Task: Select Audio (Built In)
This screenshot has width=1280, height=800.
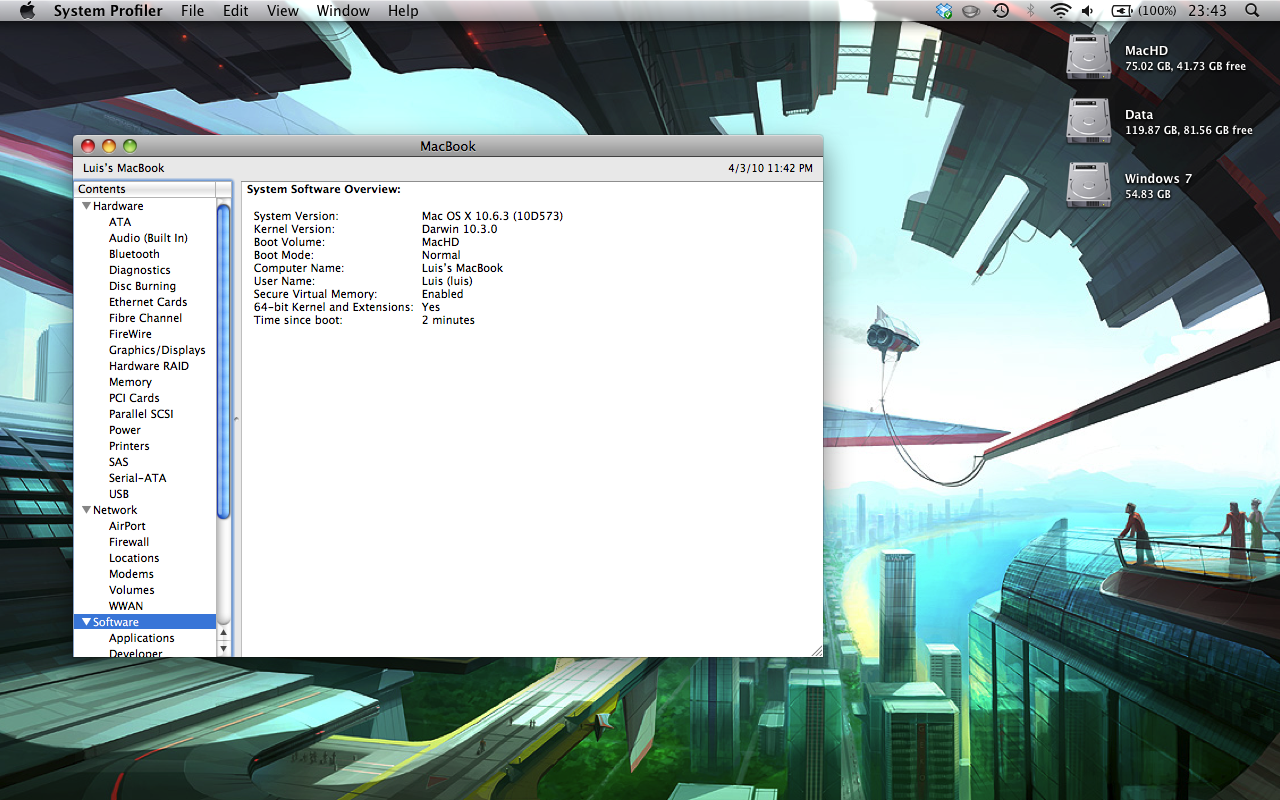Action: pyautogui.click(x=148, y=238)
